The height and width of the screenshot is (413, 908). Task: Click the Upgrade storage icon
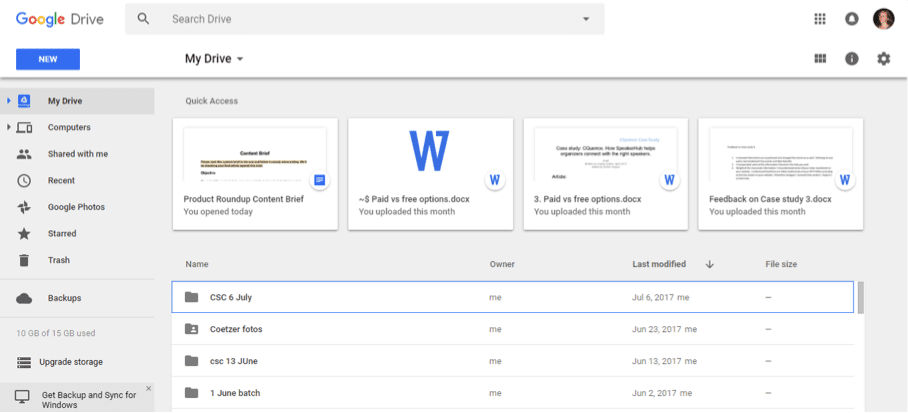click(24, 363)
